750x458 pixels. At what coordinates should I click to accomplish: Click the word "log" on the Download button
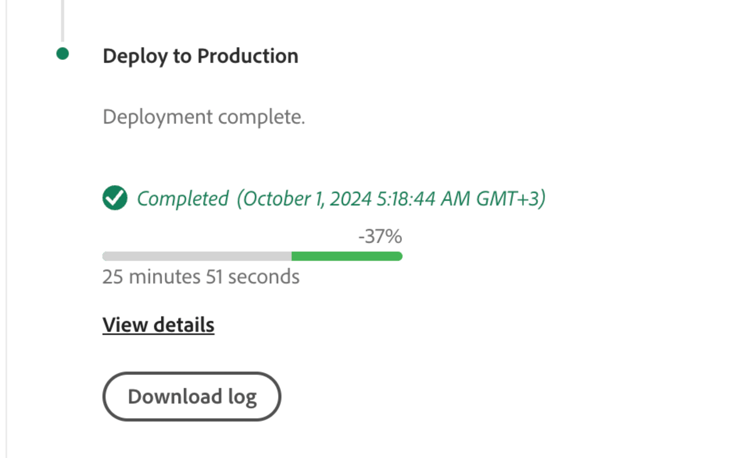coord(240,397)
